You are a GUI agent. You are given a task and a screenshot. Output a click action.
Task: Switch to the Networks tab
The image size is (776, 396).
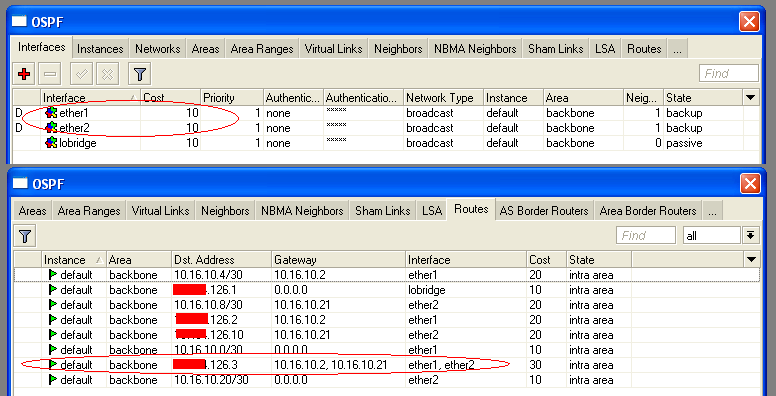158,49
